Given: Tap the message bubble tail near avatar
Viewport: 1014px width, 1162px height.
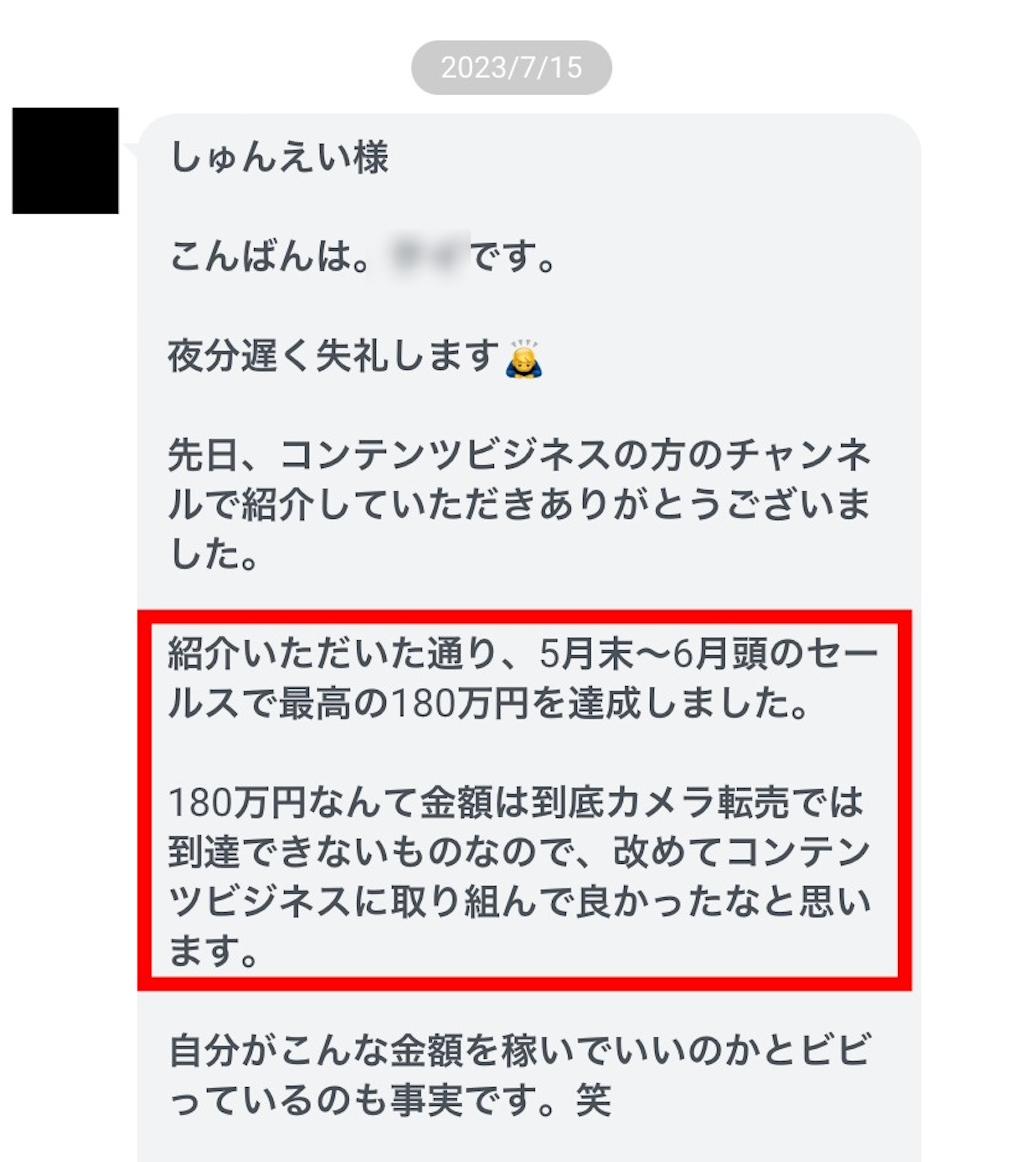Looking at the screenshot, I should [x=131, y=150].
